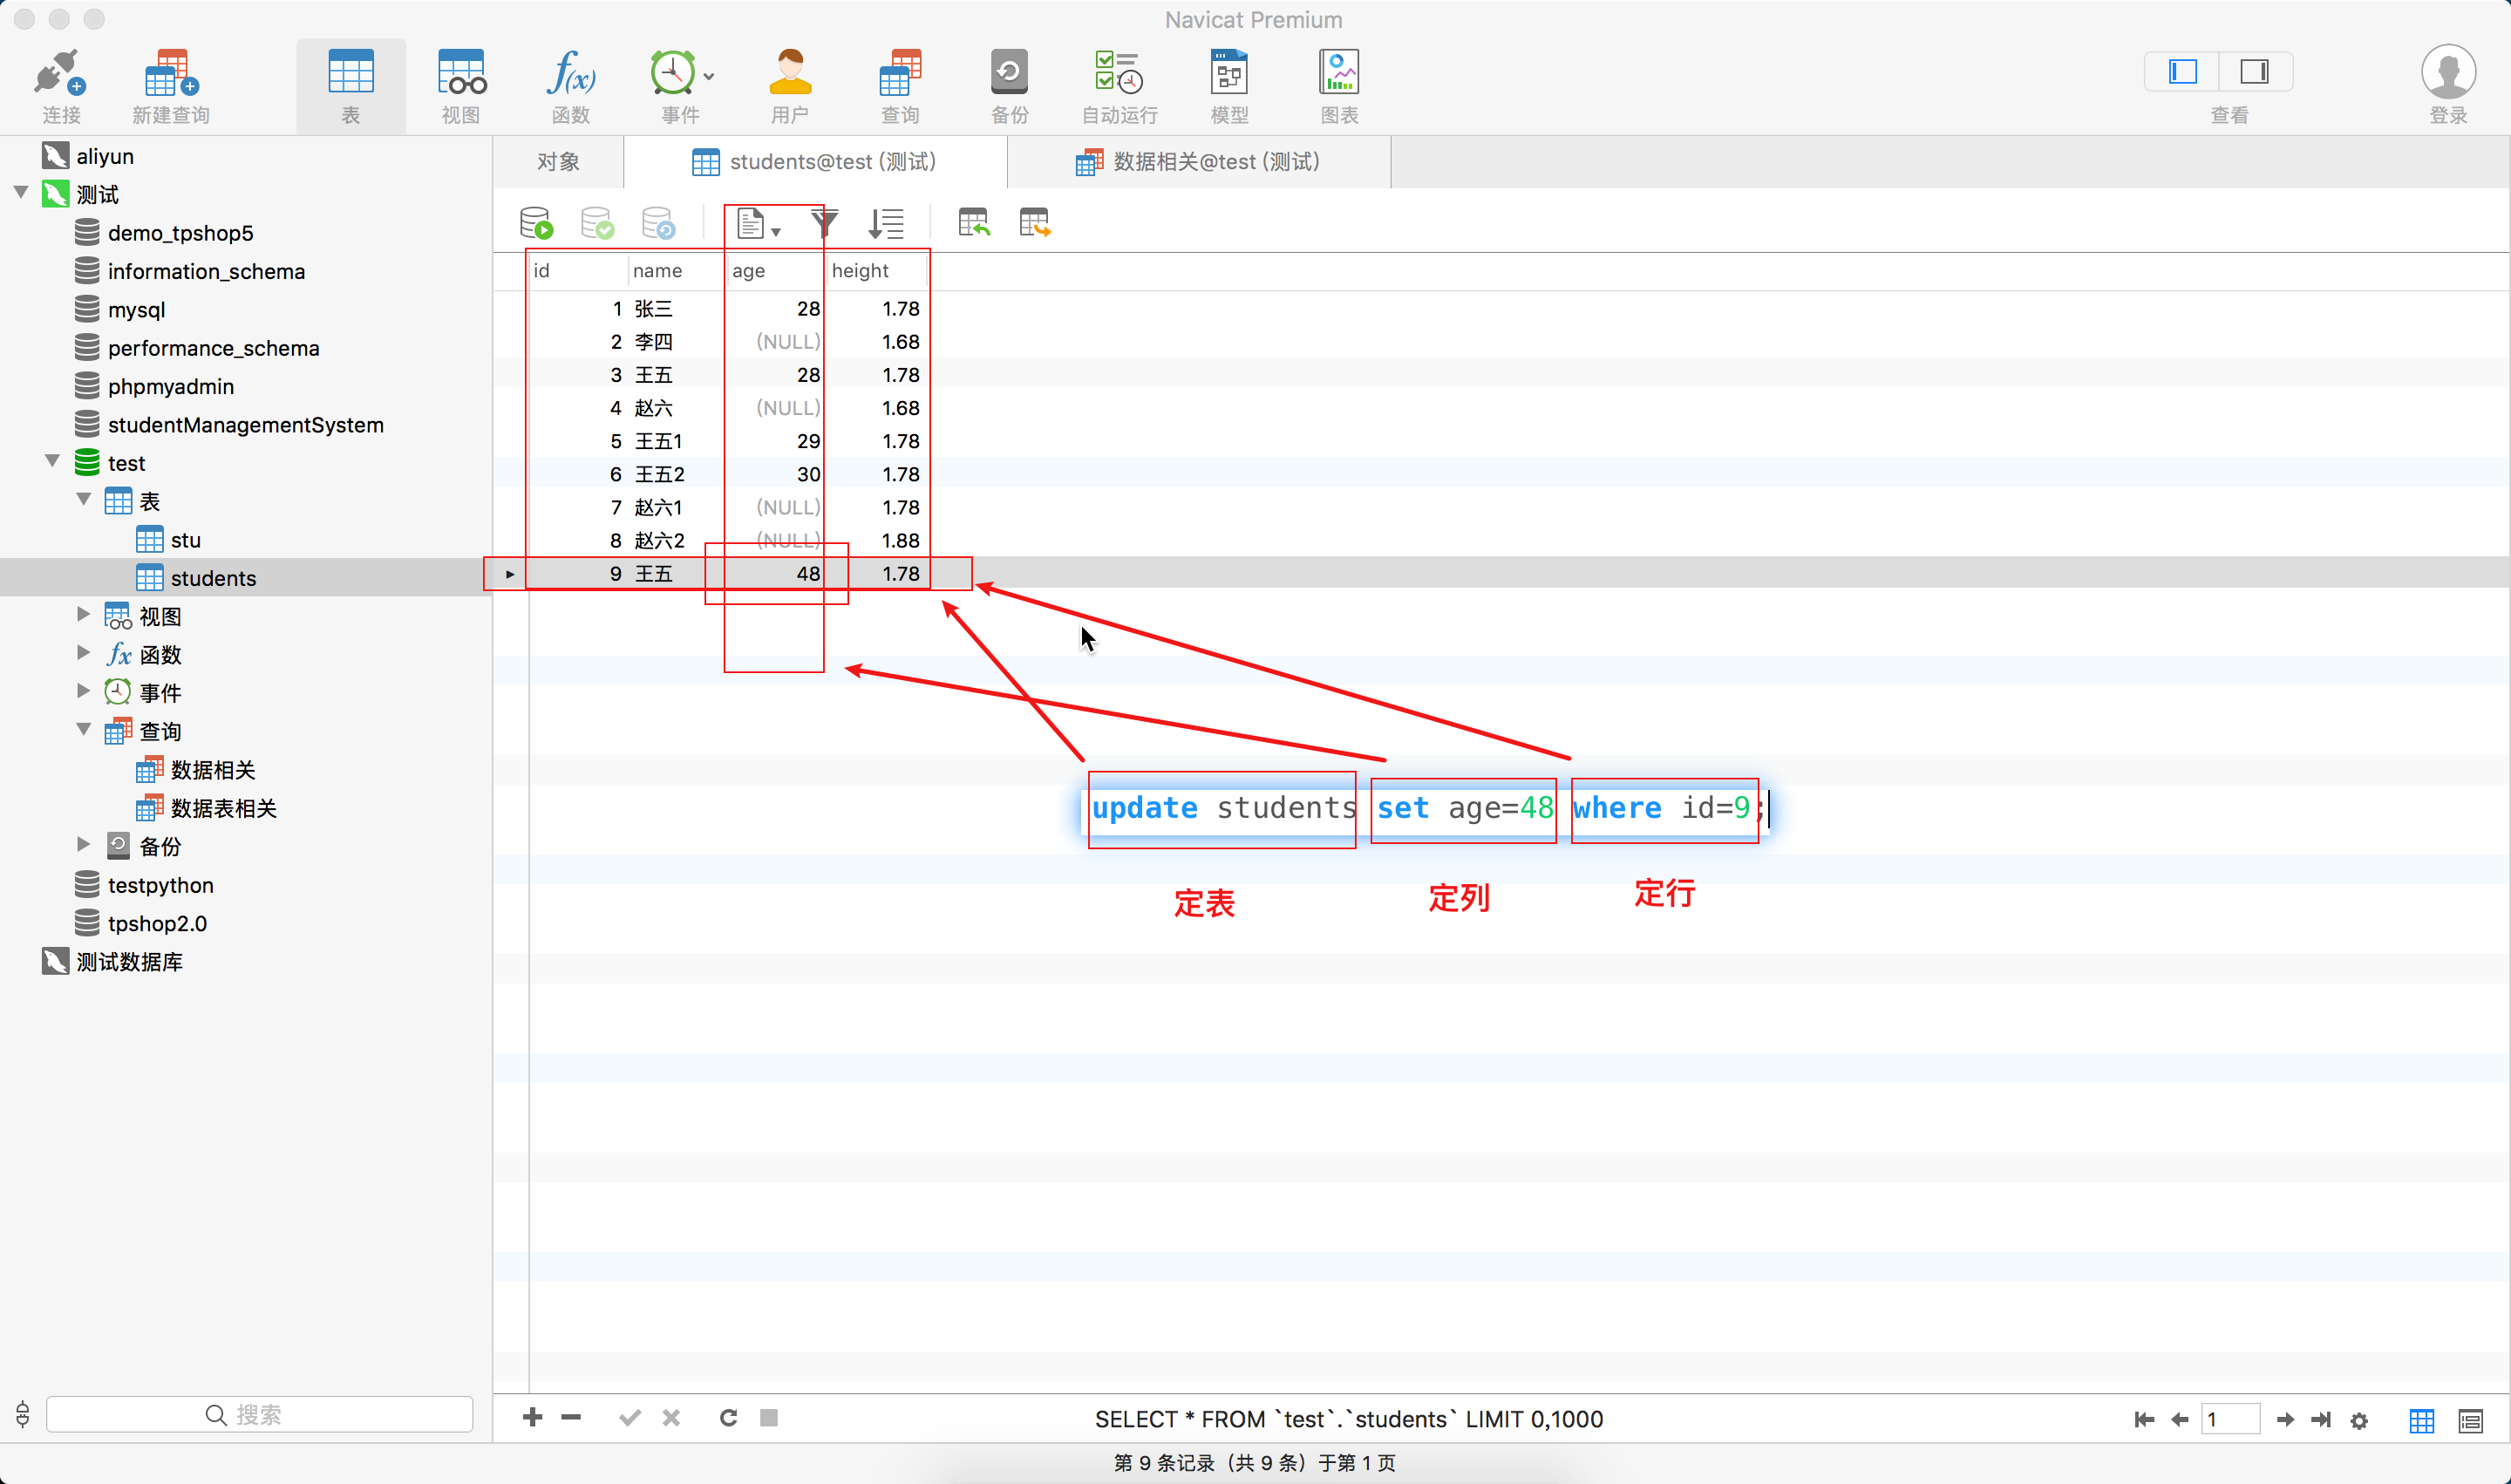Toggle the left sidebar panel view
This screenshot has height=1484, width=2511.
point(2182,72)
